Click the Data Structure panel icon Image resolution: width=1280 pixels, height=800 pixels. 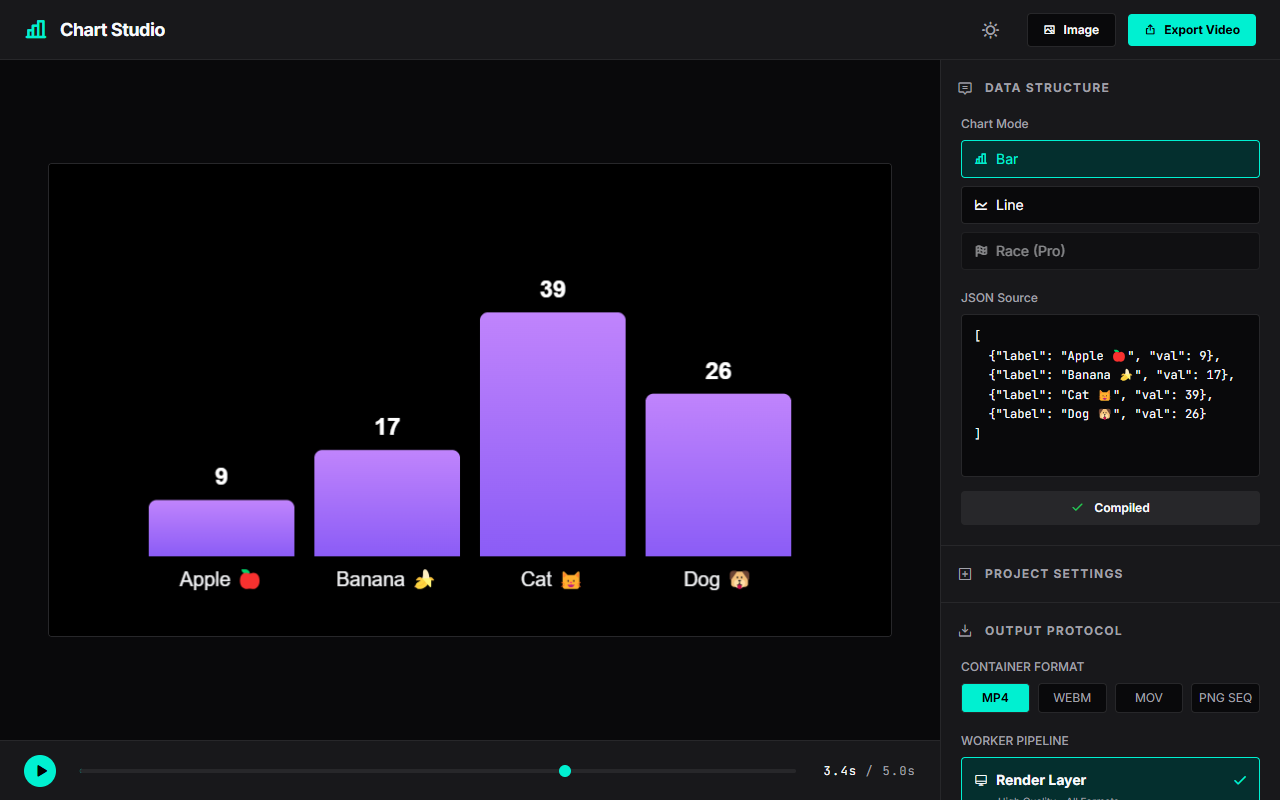964,88
